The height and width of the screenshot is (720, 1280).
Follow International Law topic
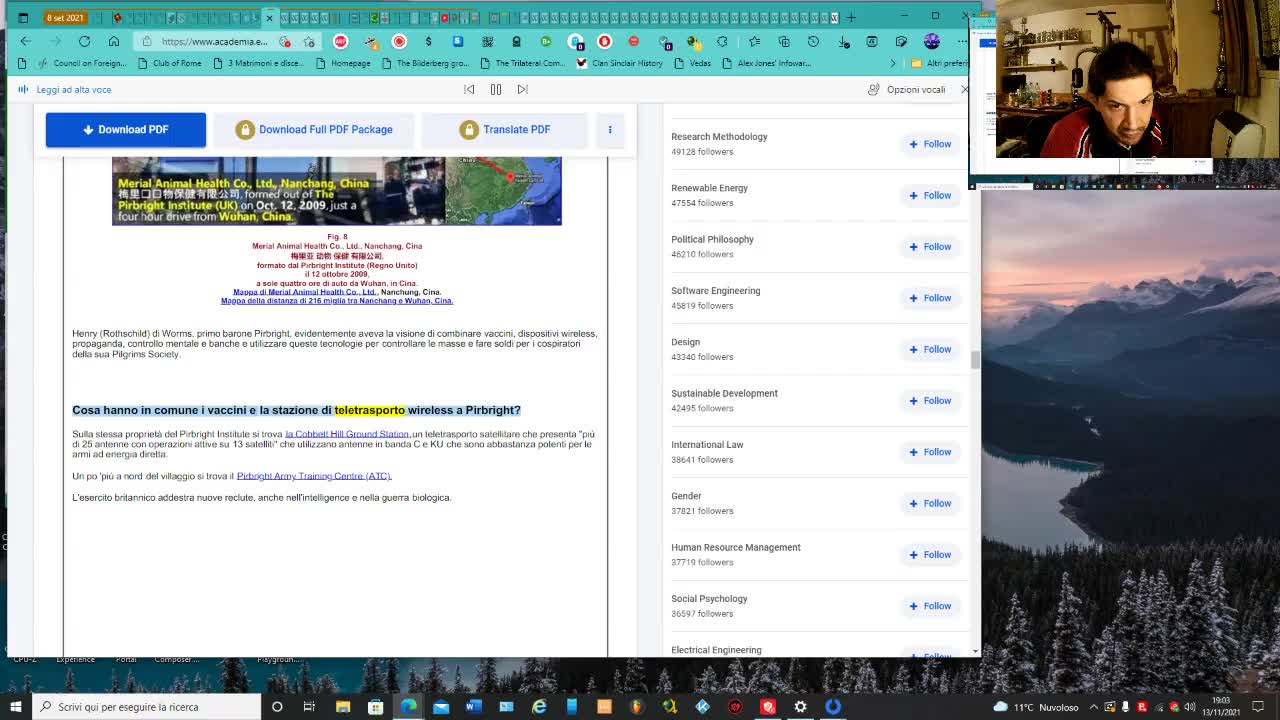click(x=930, y=452)
